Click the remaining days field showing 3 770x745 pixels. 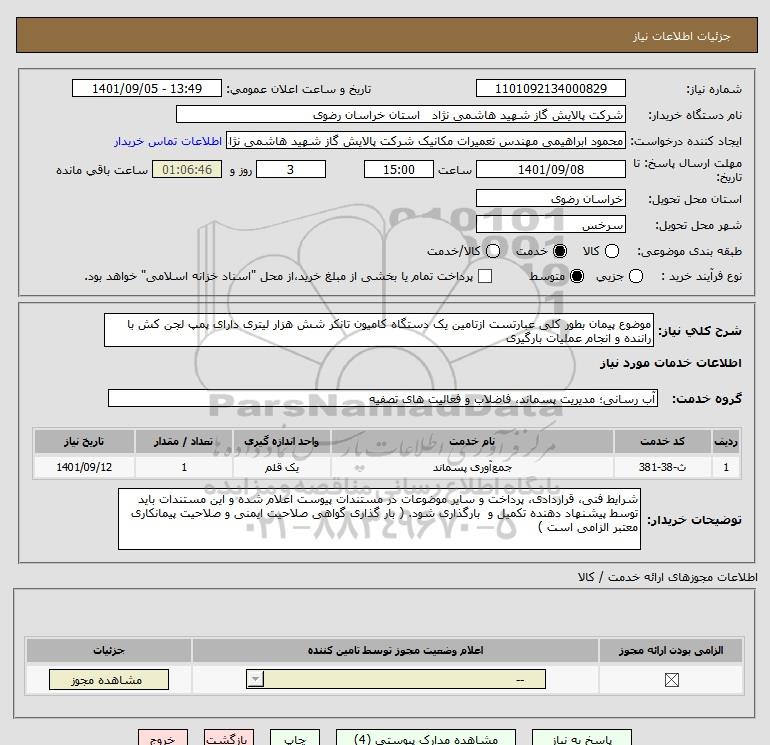click(x=291, y=169)
